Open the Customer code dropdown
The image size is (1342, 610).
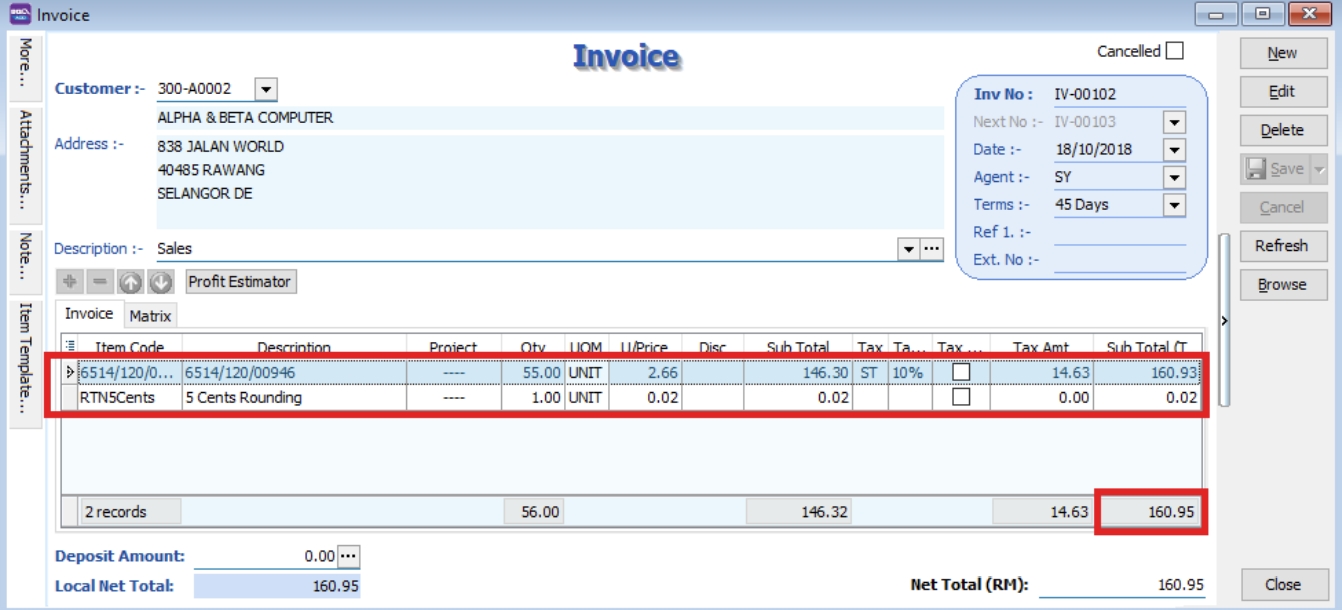[x=266, y=89]
